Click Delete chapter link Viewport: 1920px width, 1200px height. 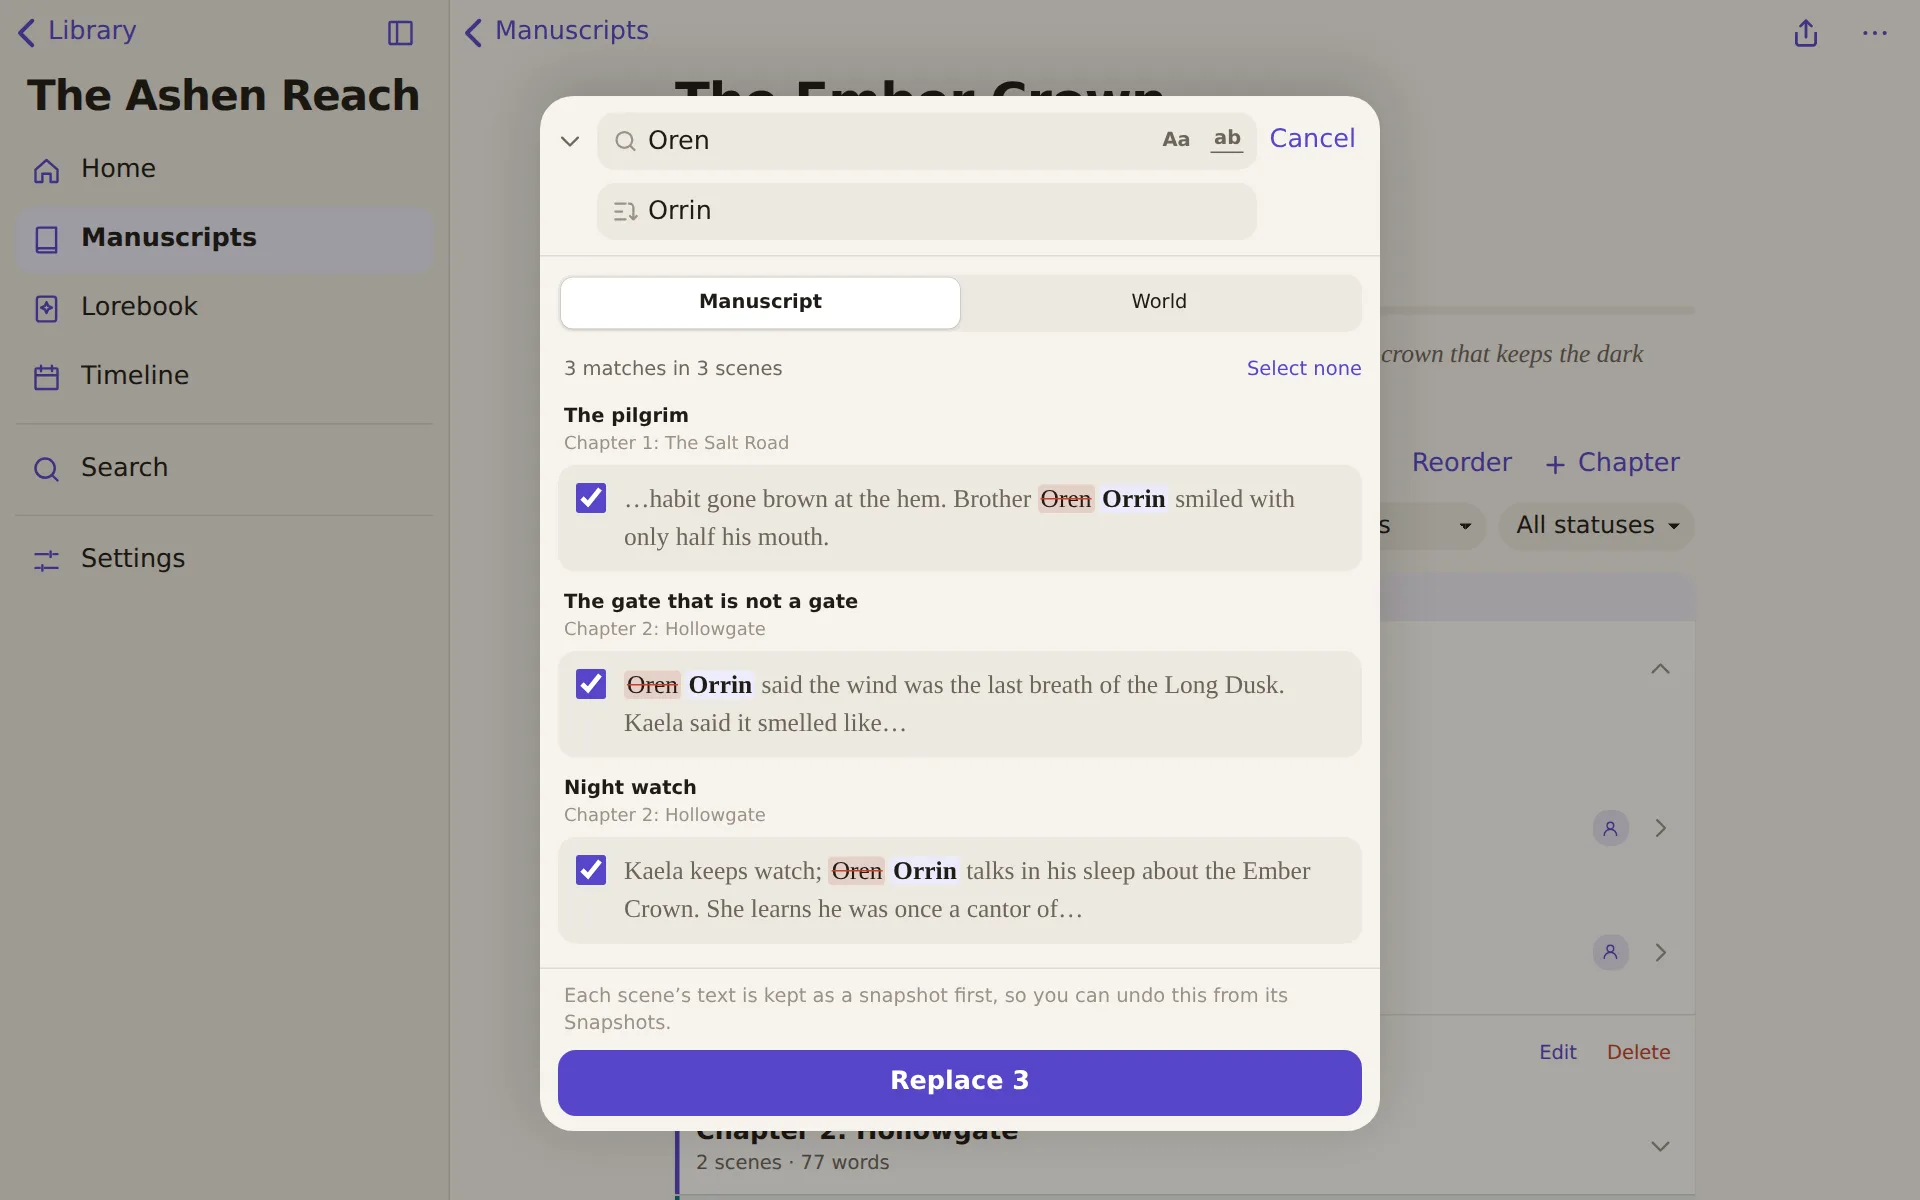[1638, 1052]
